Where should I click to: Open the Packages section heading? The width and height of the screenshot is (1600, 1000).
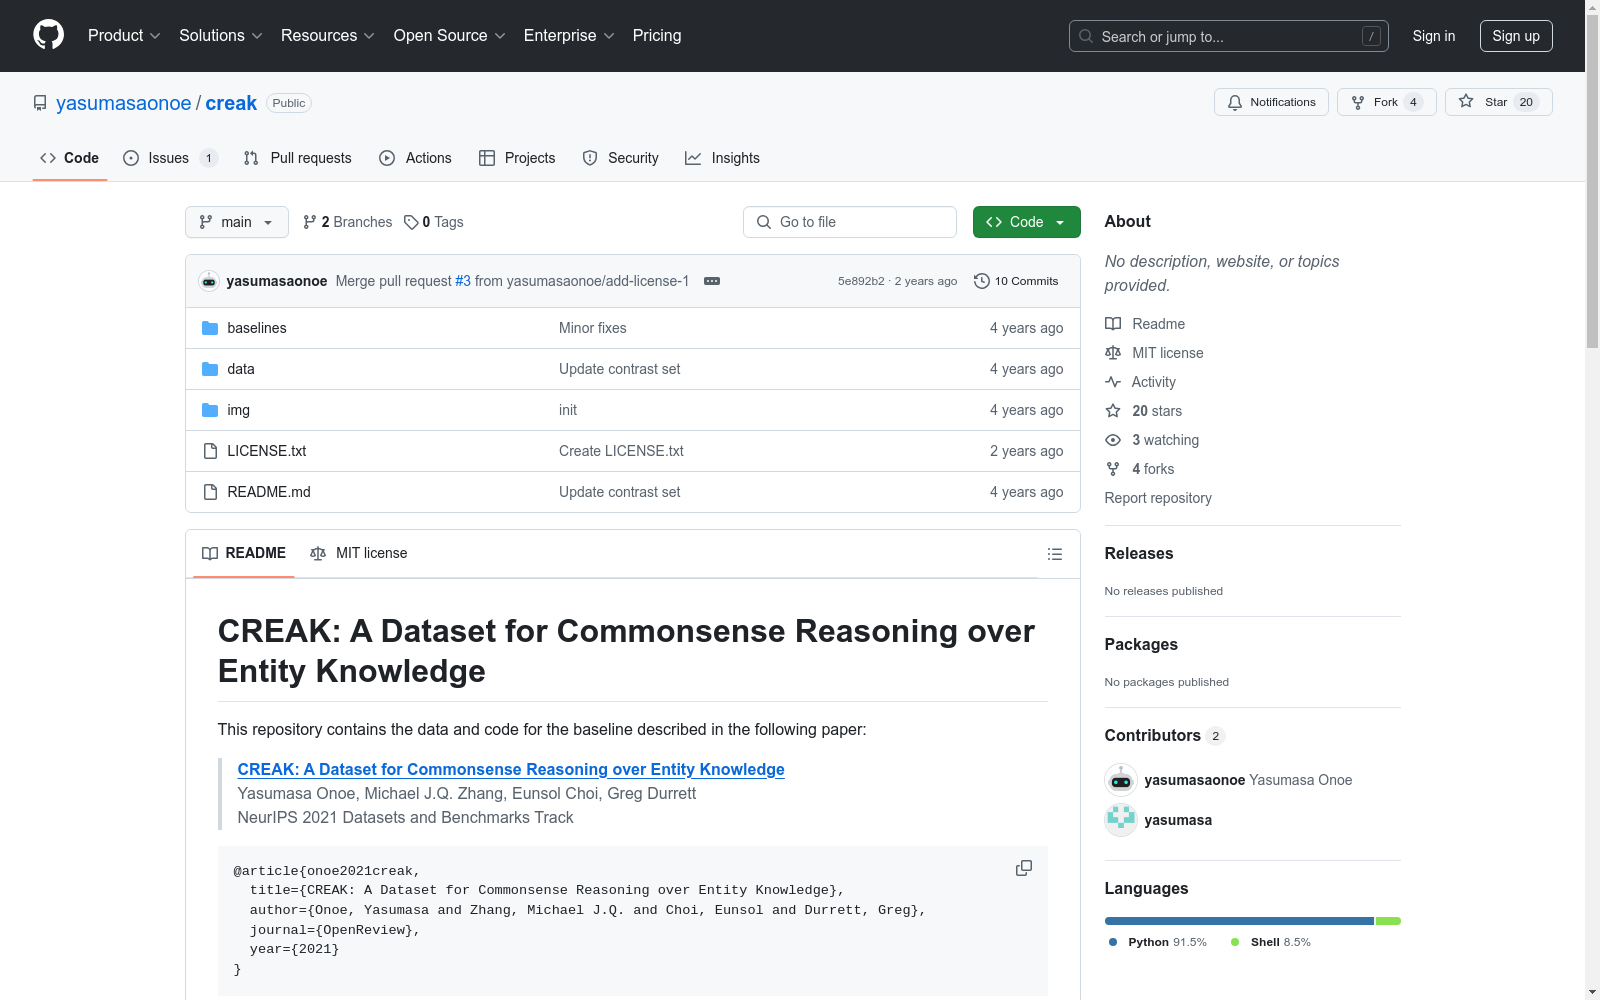pos(1141,644)
